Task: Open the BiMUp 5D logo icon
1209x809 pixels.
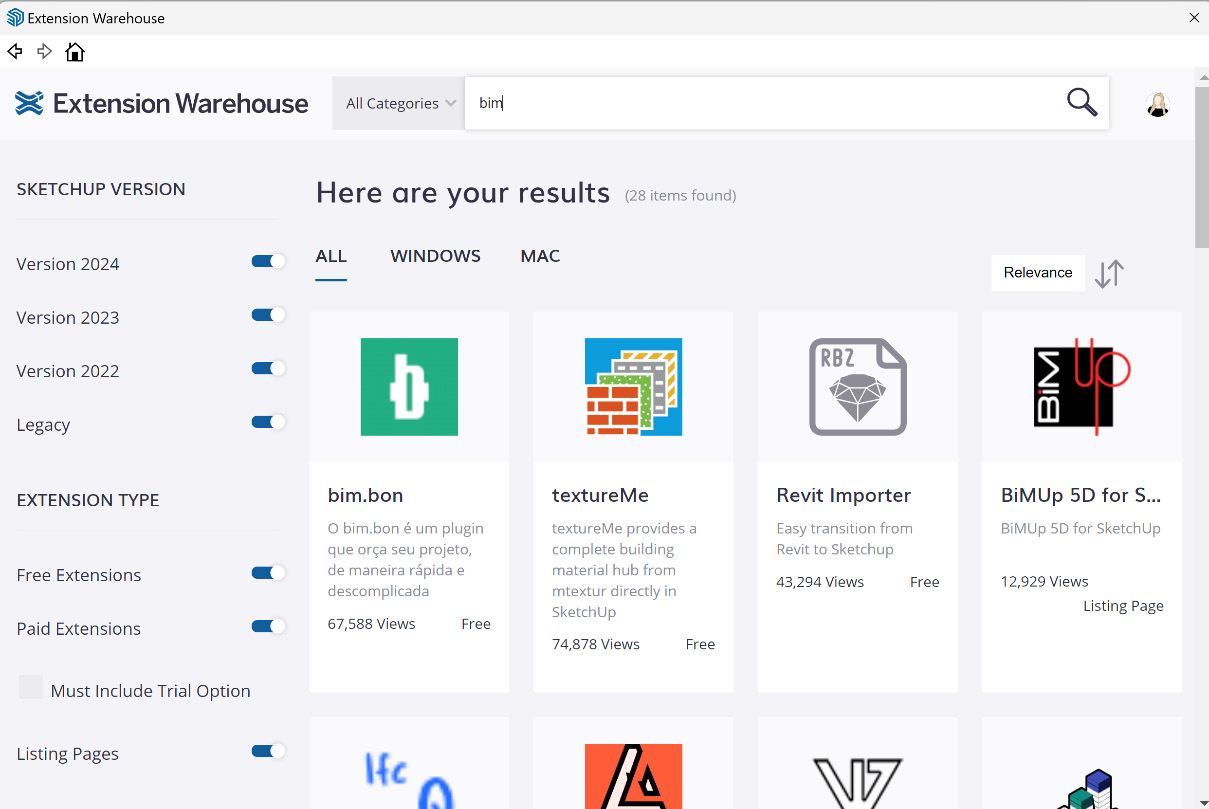Action: tap(1082, 387)
